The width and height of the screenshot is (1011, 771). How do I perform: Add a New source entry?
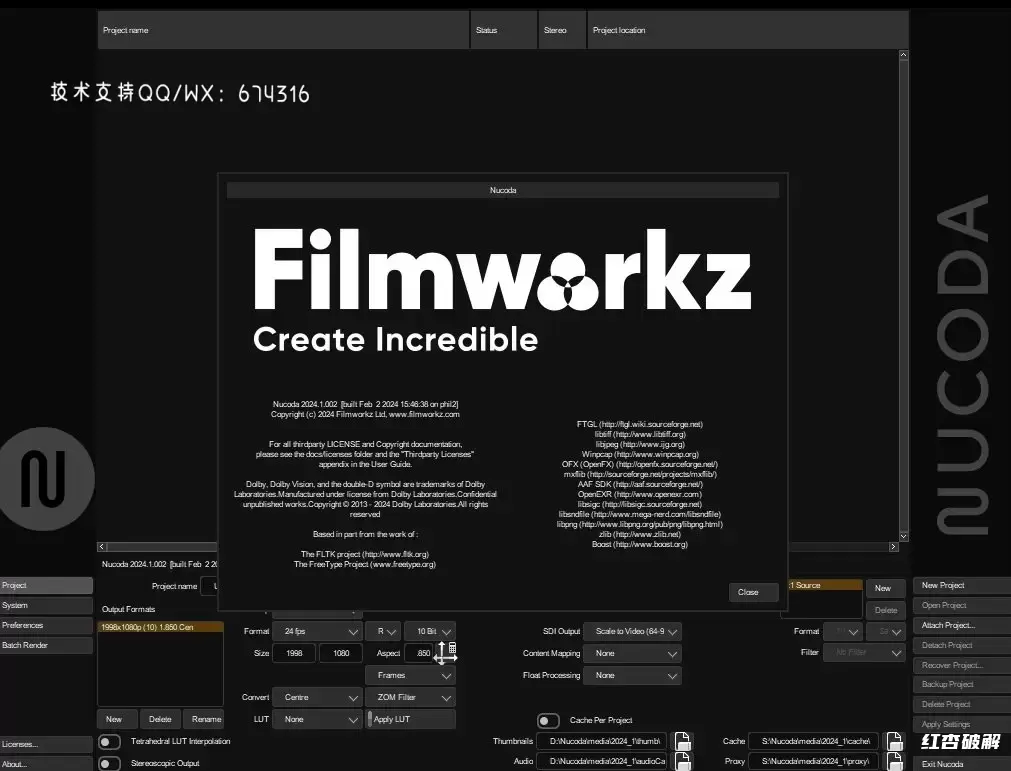point(886,588)
